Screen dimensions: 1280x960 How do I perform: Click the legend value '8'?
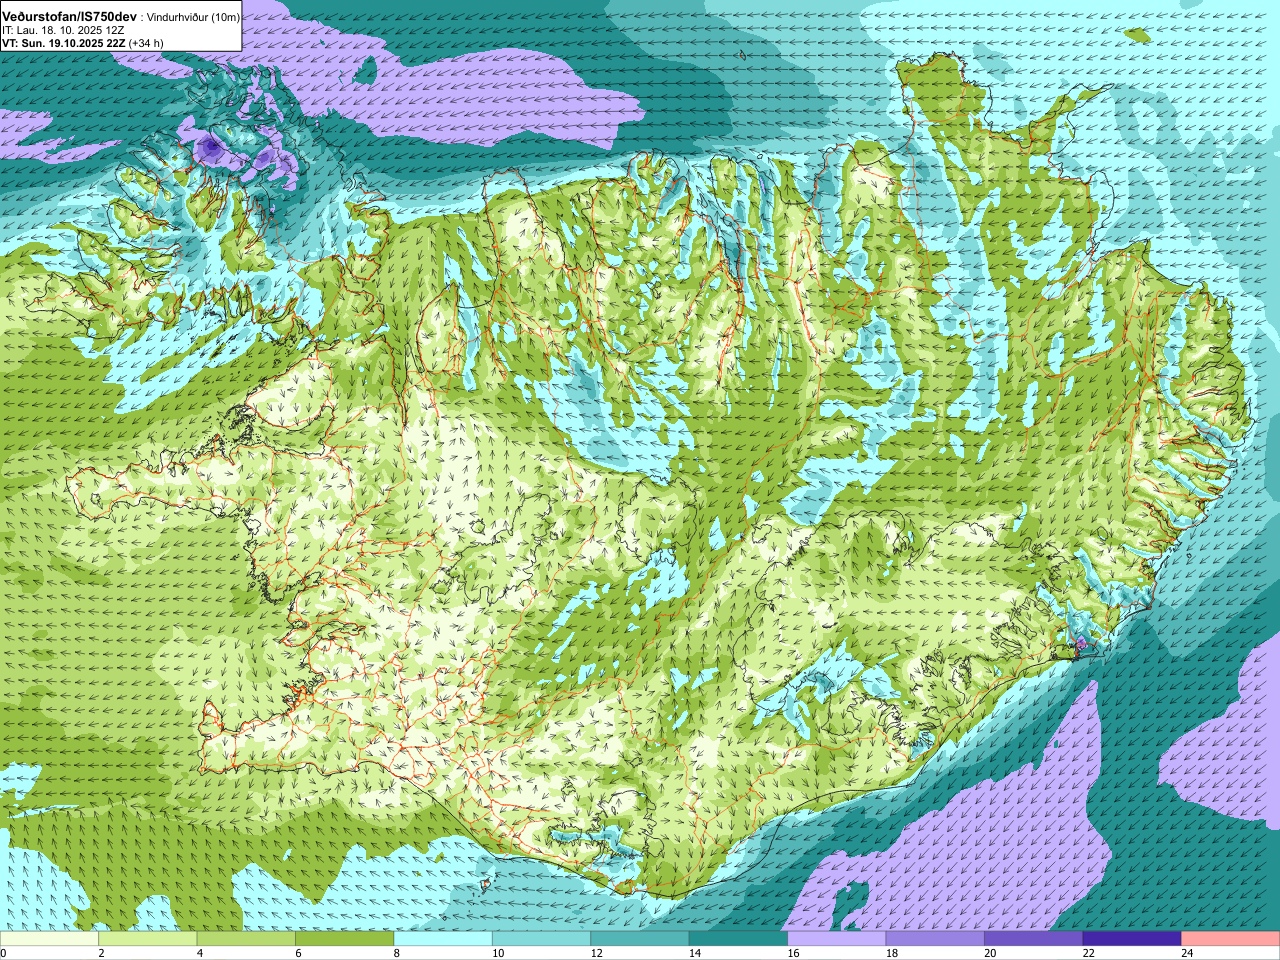397,953
